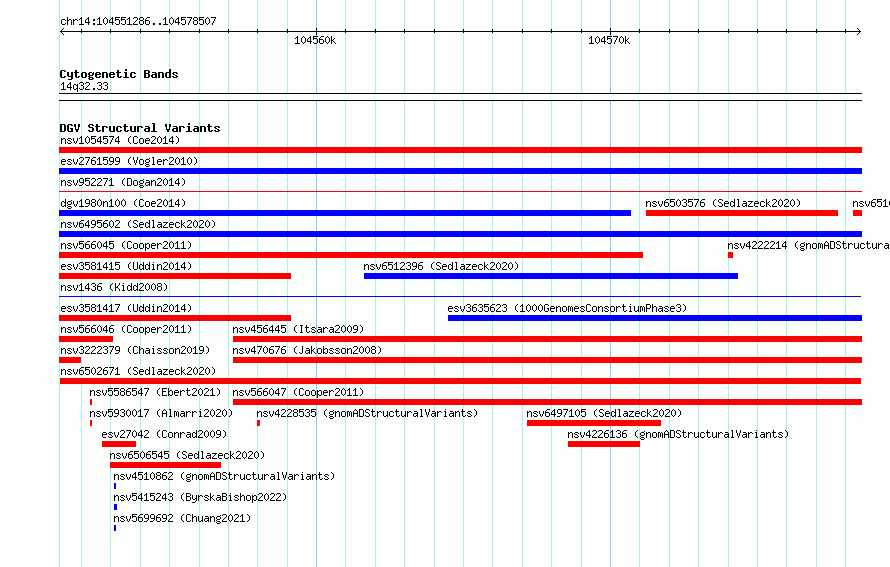Select the red nsv6497105 (Sedlazeck2020) bar

pyautogui.click(x=594, y=423)
